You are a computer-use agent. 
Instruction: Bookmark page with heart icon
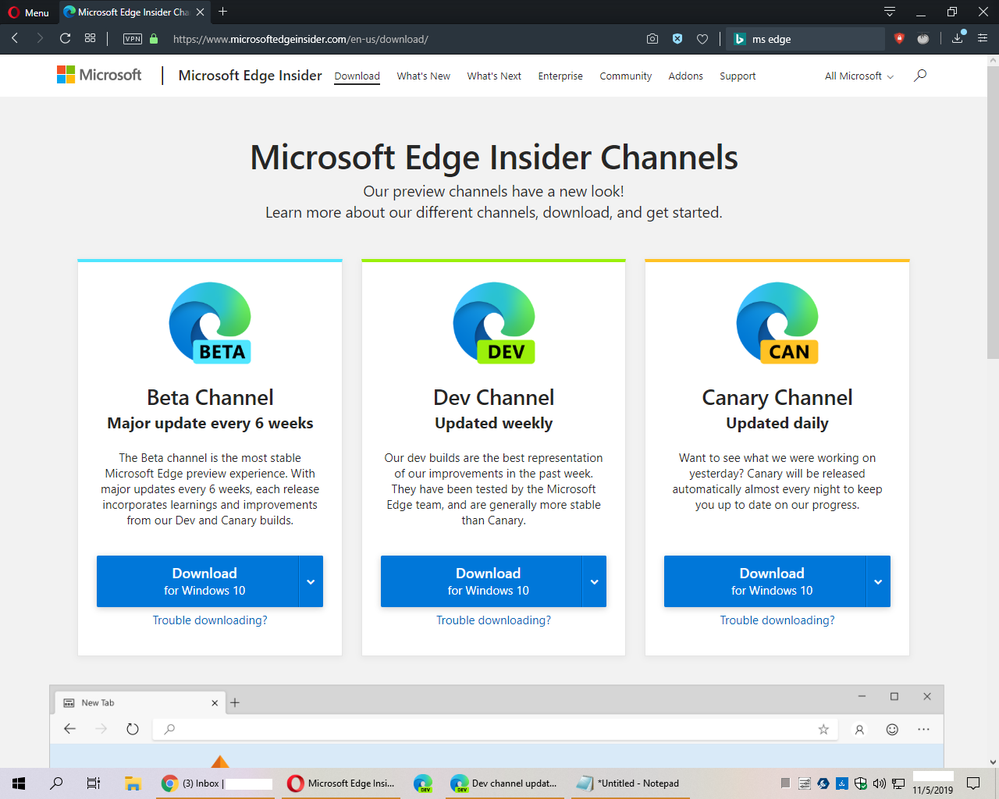702,39
